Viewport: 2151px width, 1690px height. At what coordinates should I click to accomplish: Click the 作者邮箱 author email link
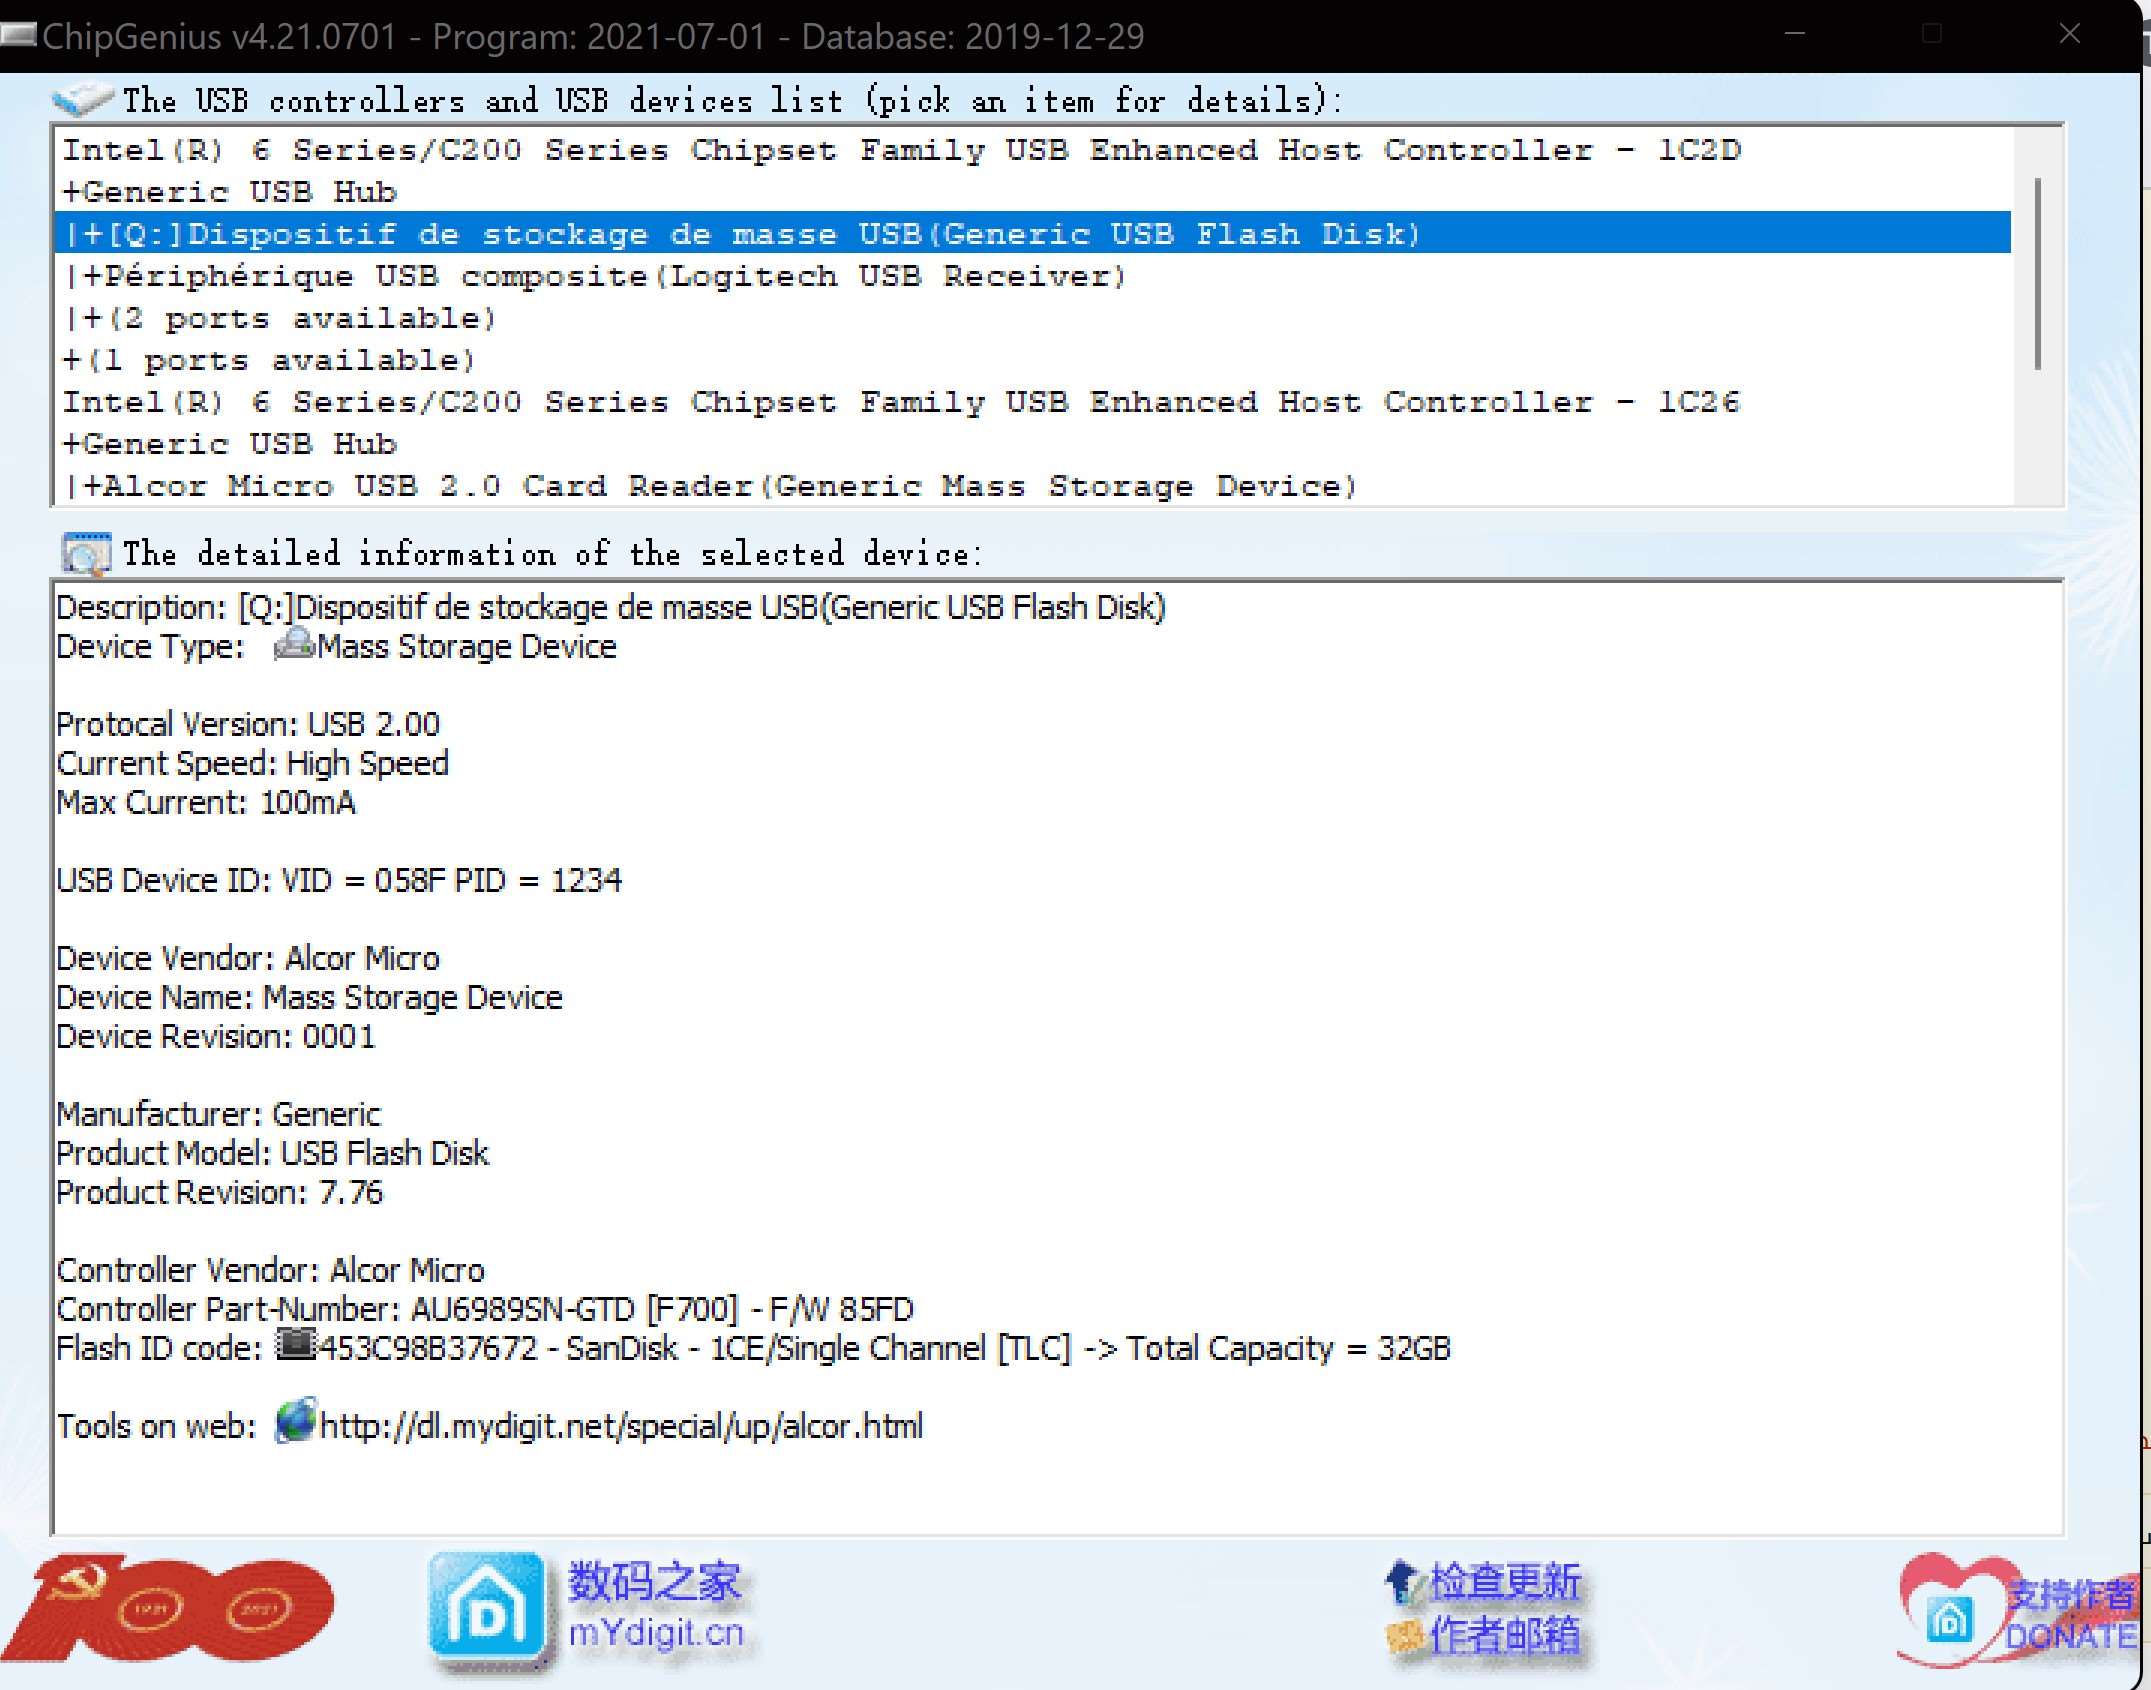[x=1505, y=1635]
